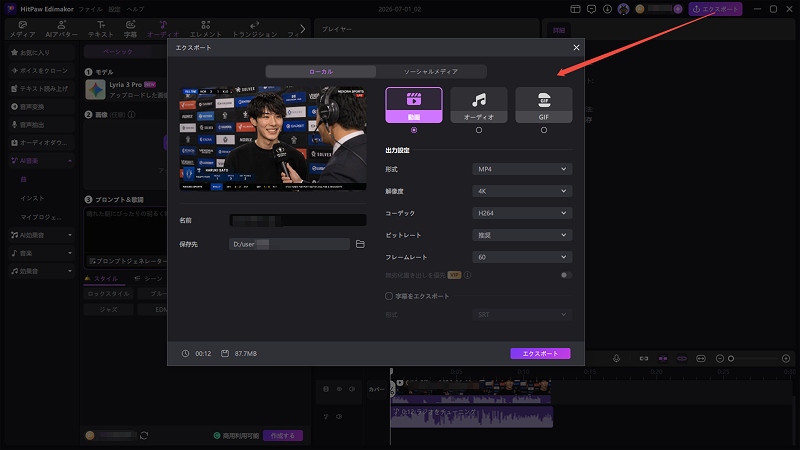This screenshot has width=800, height=450.
Task: Toggle the VIP lossless export switch
Action: click(x=565, y=275)
